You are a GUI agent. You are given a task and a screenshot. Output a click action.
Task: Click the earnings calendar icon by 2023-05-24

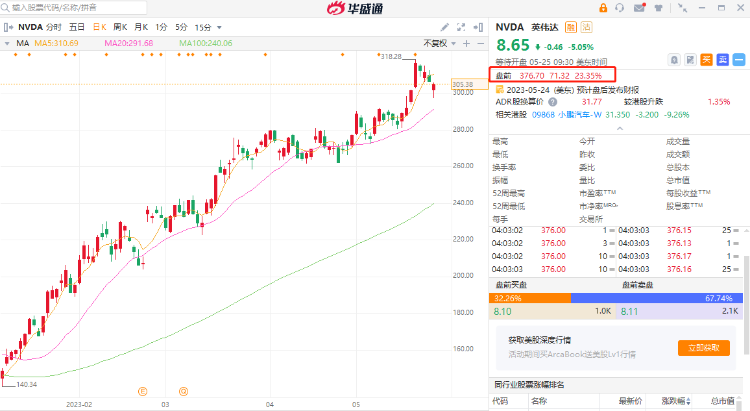(x=500, y=89)
